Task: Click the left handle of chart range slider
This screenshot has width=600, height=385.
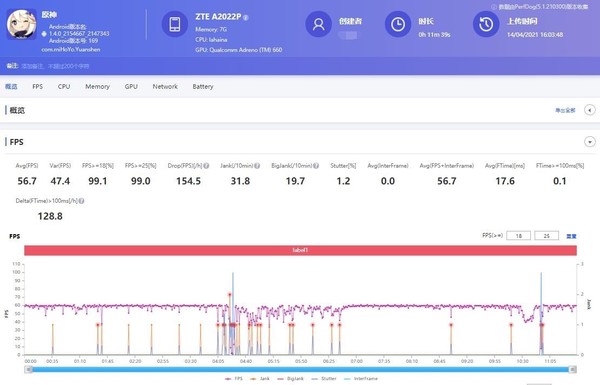Action: [x=28, y=369]
